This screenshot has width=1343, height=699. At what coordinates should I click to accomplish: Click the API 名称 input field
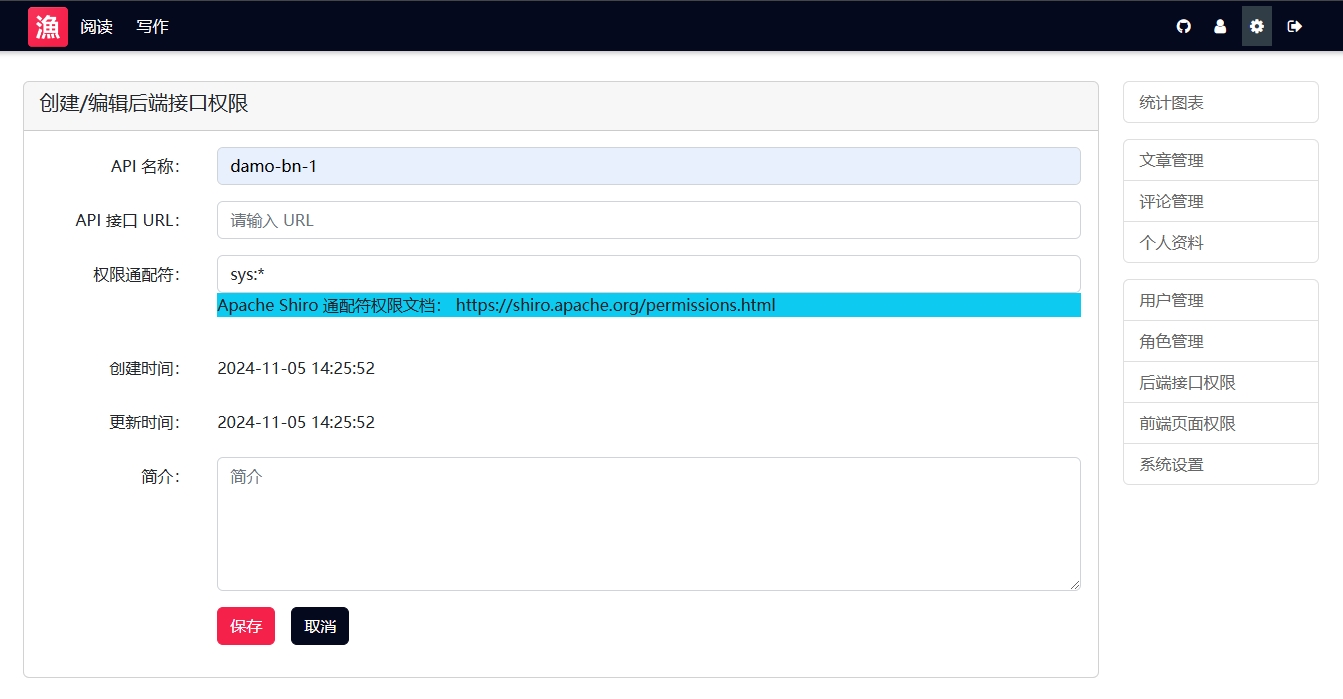click(648, 166)
